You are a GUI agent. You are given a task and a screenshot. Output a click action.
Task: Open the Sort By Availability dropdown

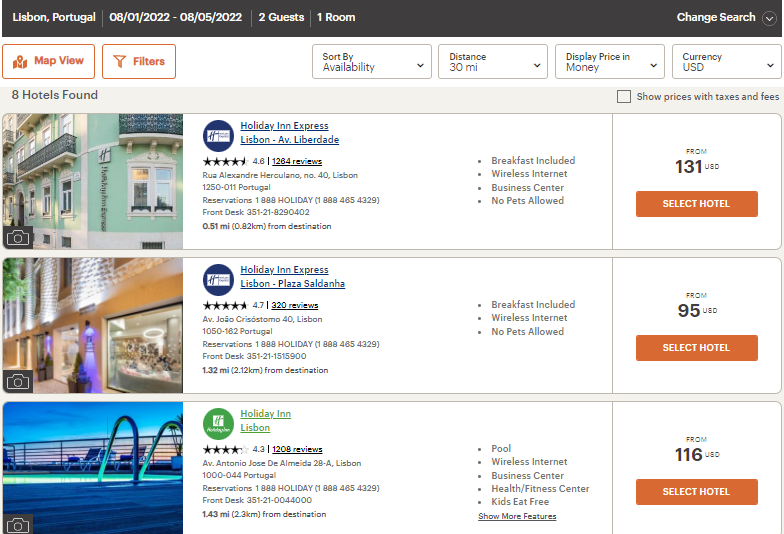click(372, 62)
